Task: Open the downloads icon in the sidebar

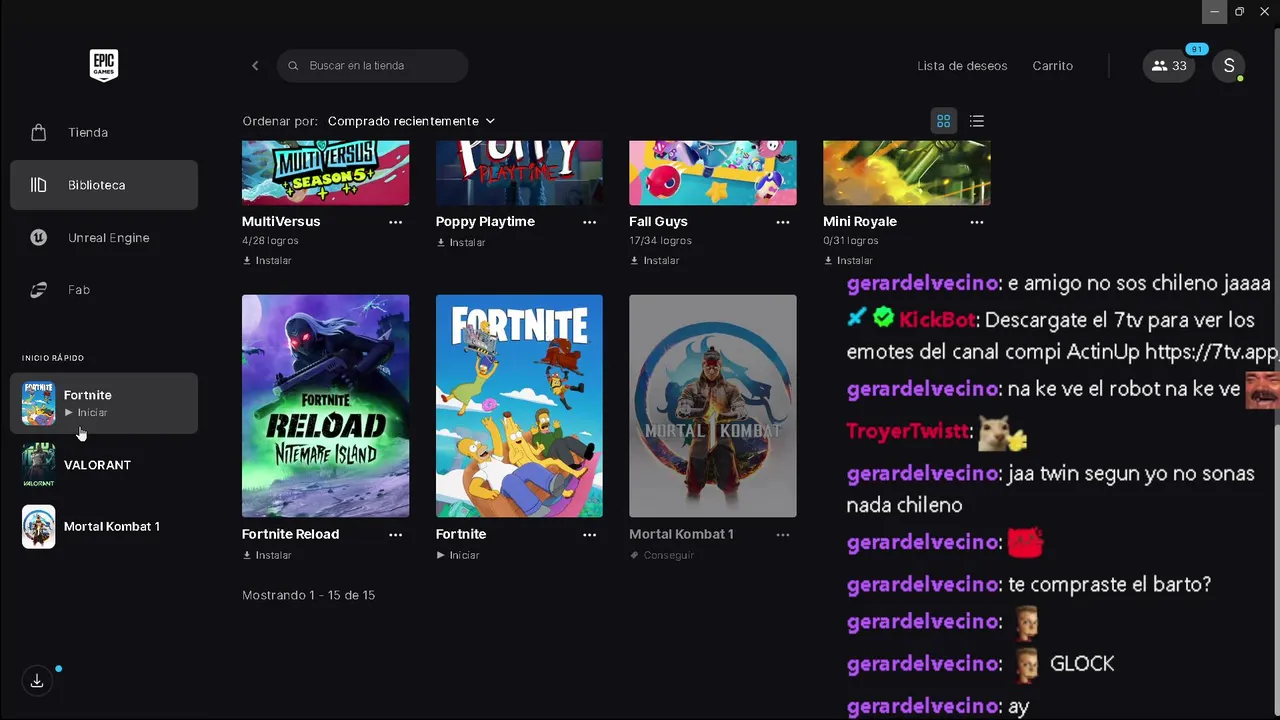Action: 37,681
